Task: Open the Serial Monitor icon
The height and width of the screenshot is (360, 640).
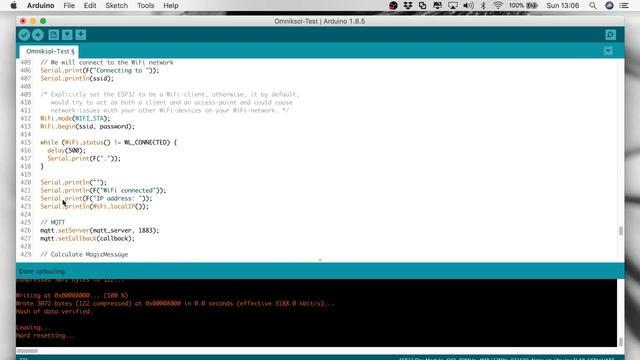Action: click(x=611, y=35)
